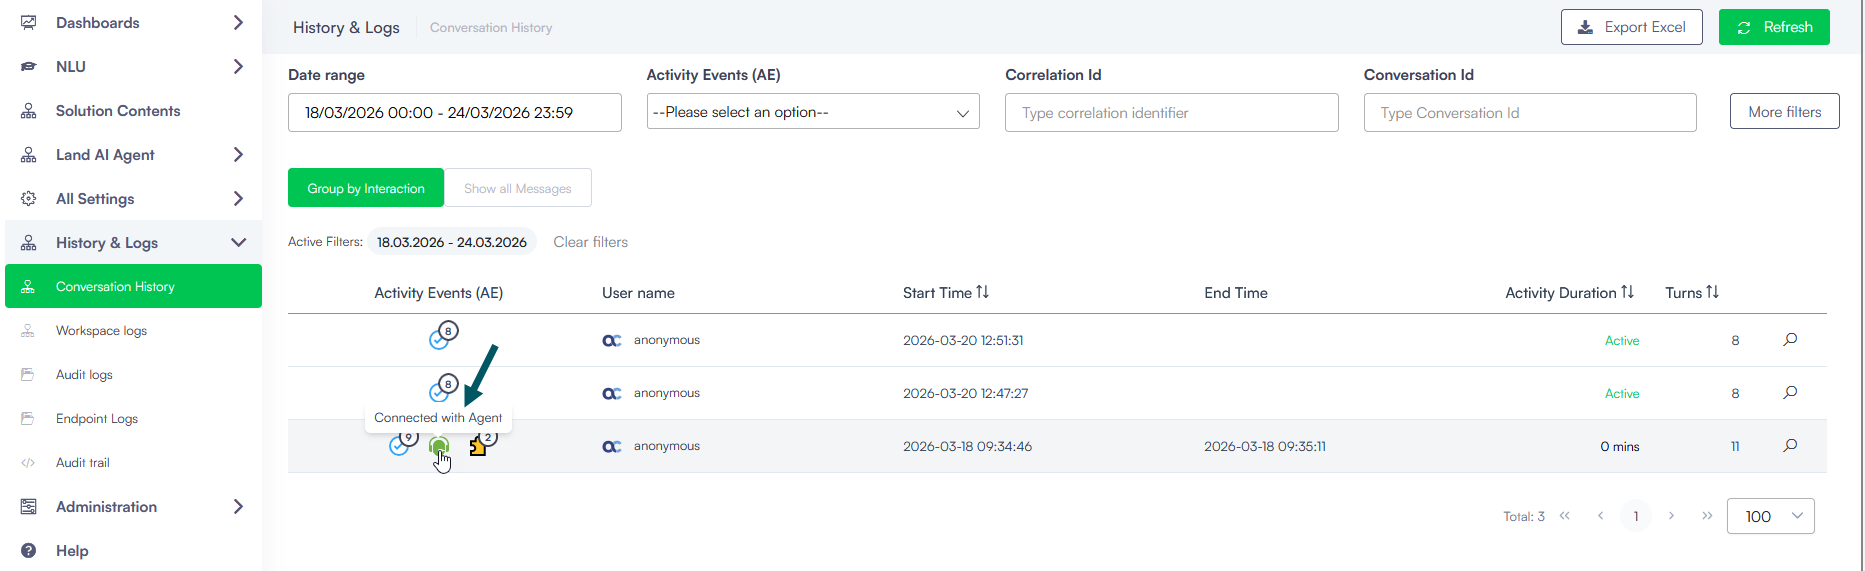The image size is (1865, 571).
Task: Switch to Show all Messages view
Action: tap(517, 188)
